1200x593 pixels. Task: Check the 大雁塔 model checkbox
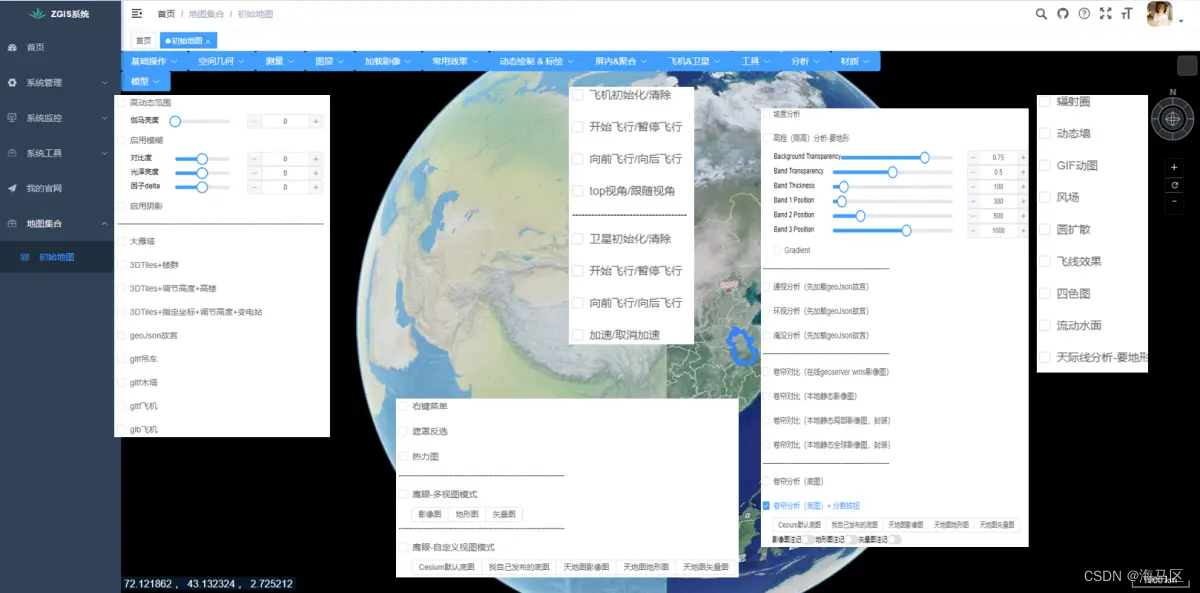click(x=121, y=241)
